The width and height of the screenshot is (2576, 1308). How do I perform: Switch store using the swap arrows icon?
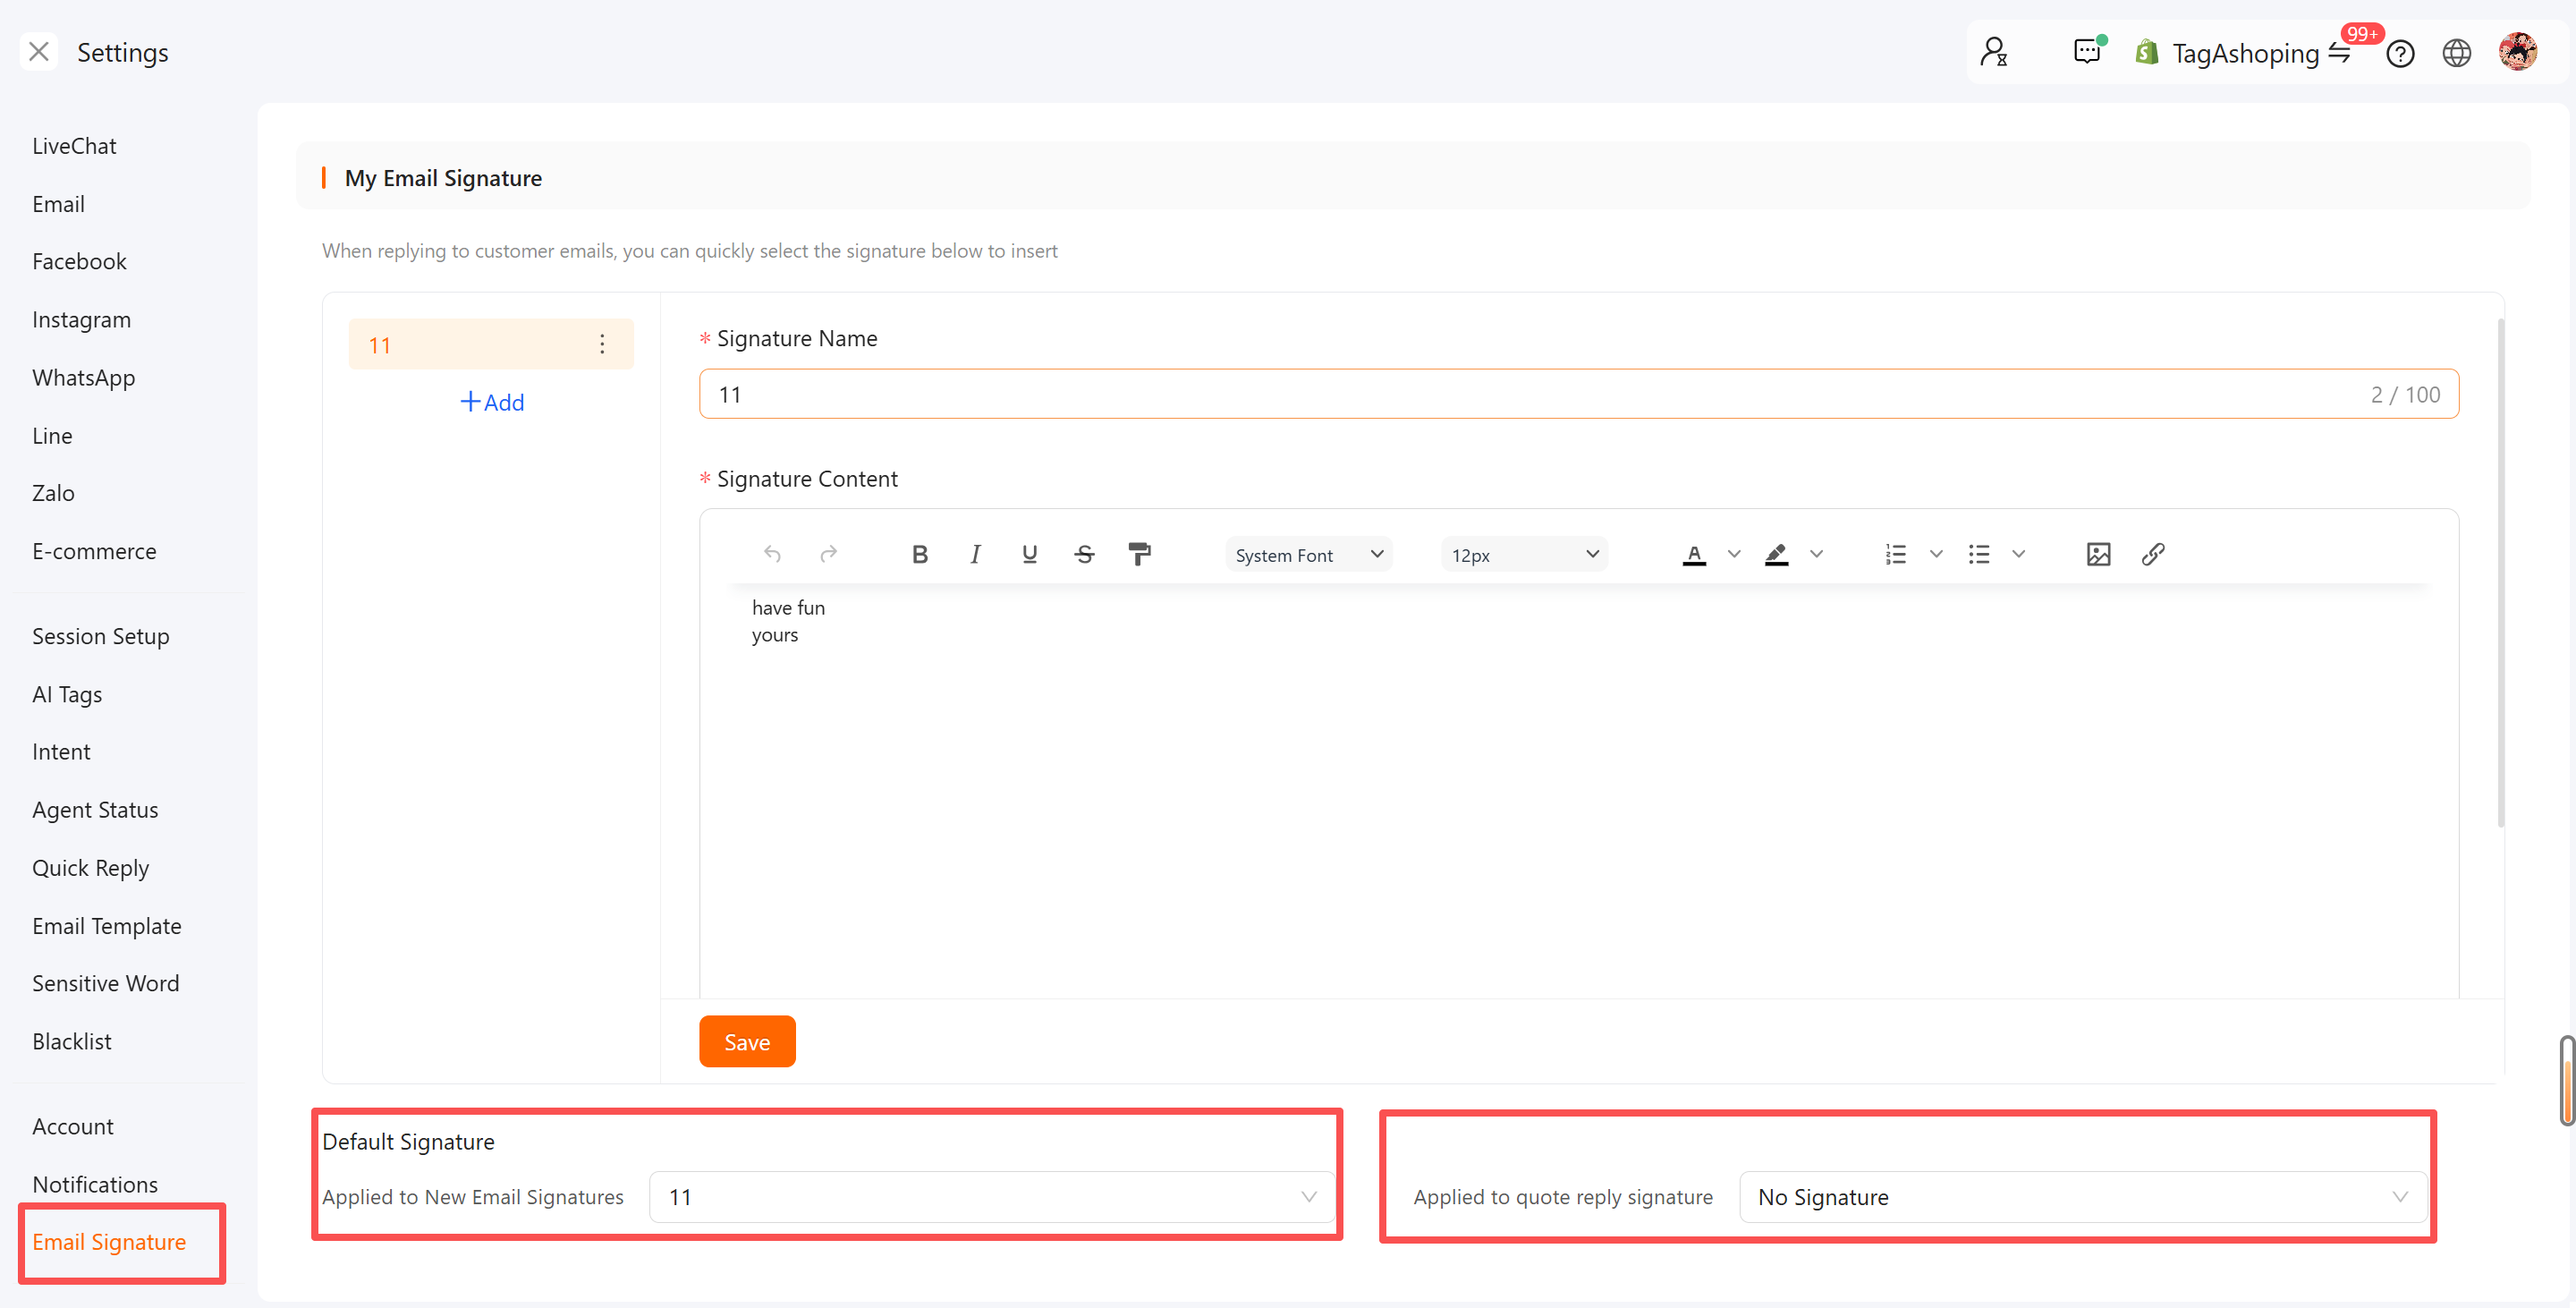pyautogui.click(x=2338, y=53)
